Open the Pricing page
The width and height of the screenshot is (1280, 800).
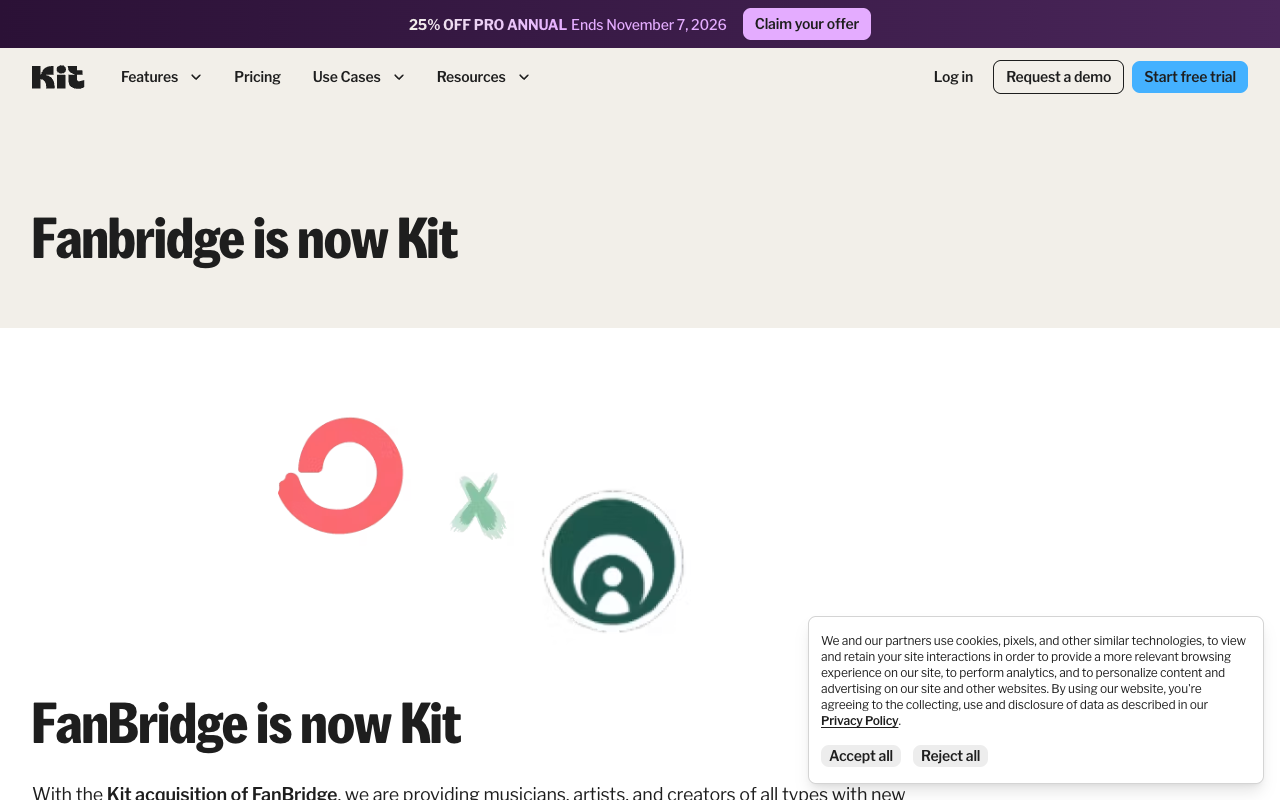tap(257, 77)
